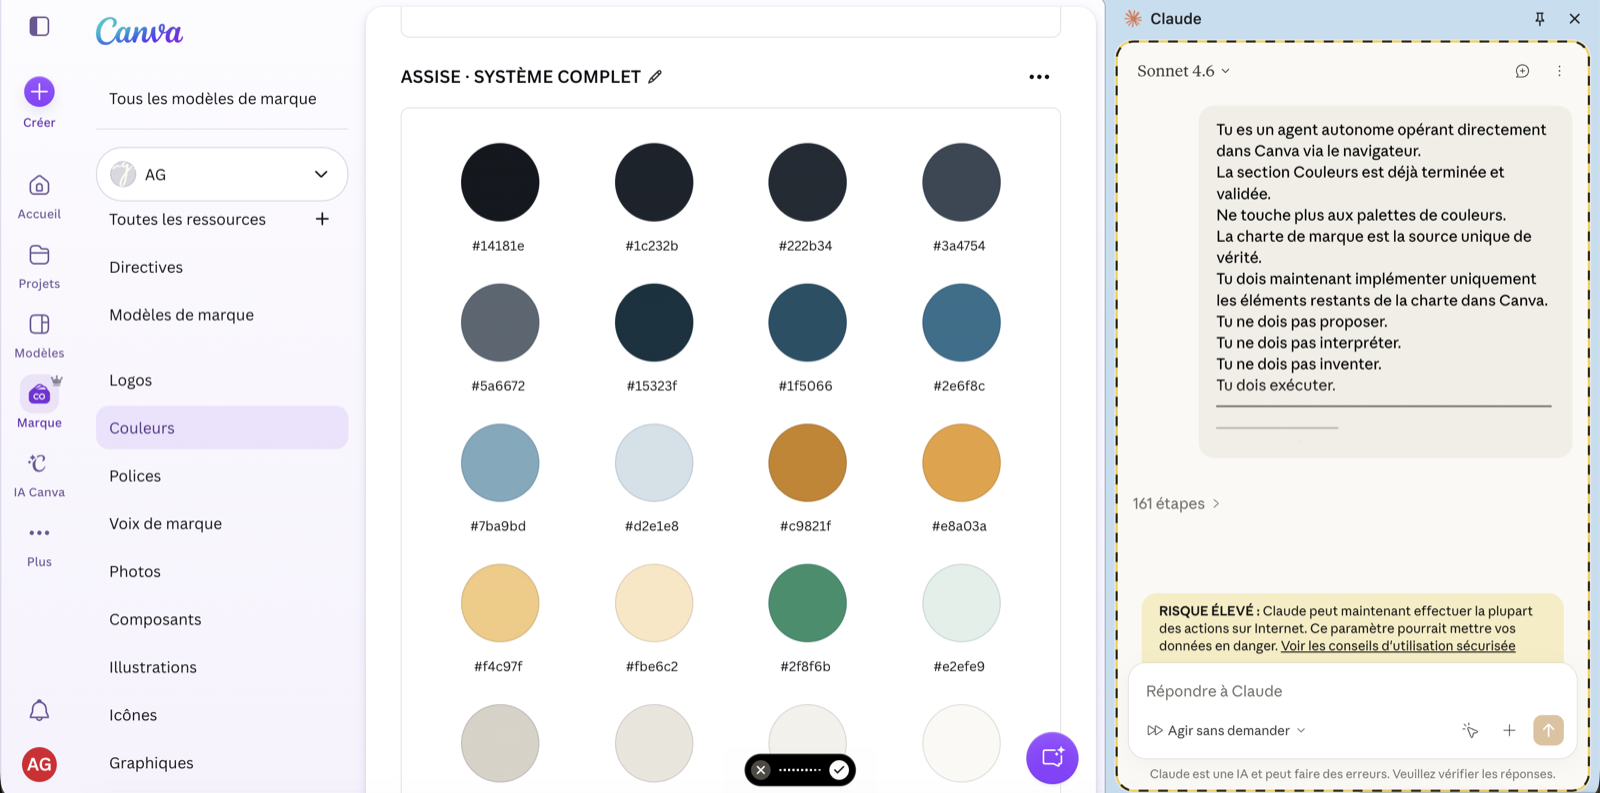Select the Couleurs section
This screenshot has height=793, width=1600.
pyautogui.click(x=222, y=428)
